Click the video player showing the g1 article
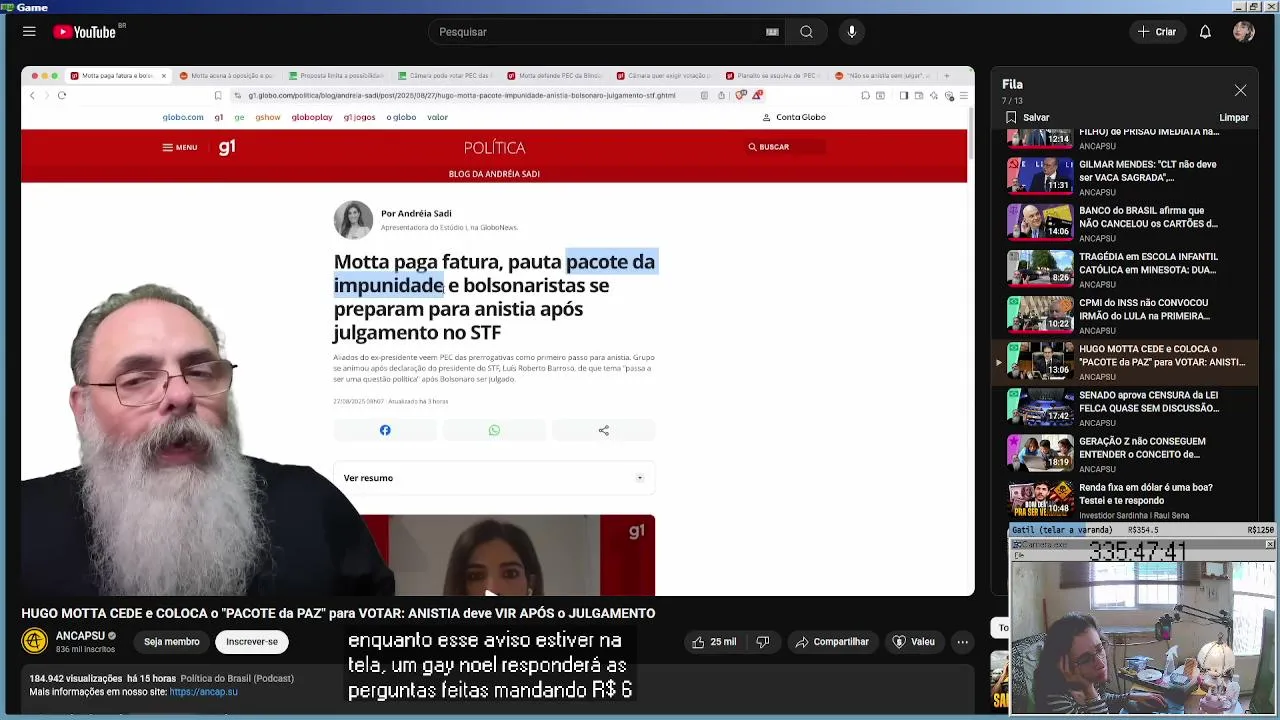1280x720 pixels. pyautogui.click(x=498, y=332)
